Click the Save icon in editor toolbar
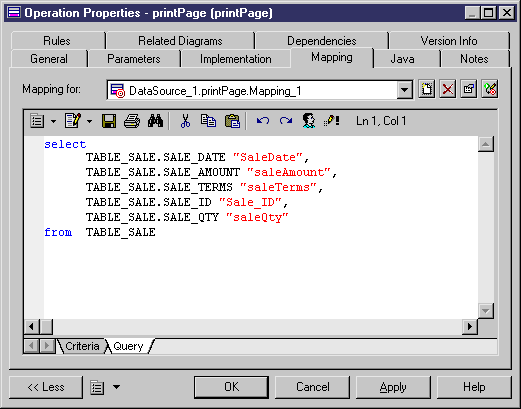The height and width of the screenshot is (409, 521). 109,121
